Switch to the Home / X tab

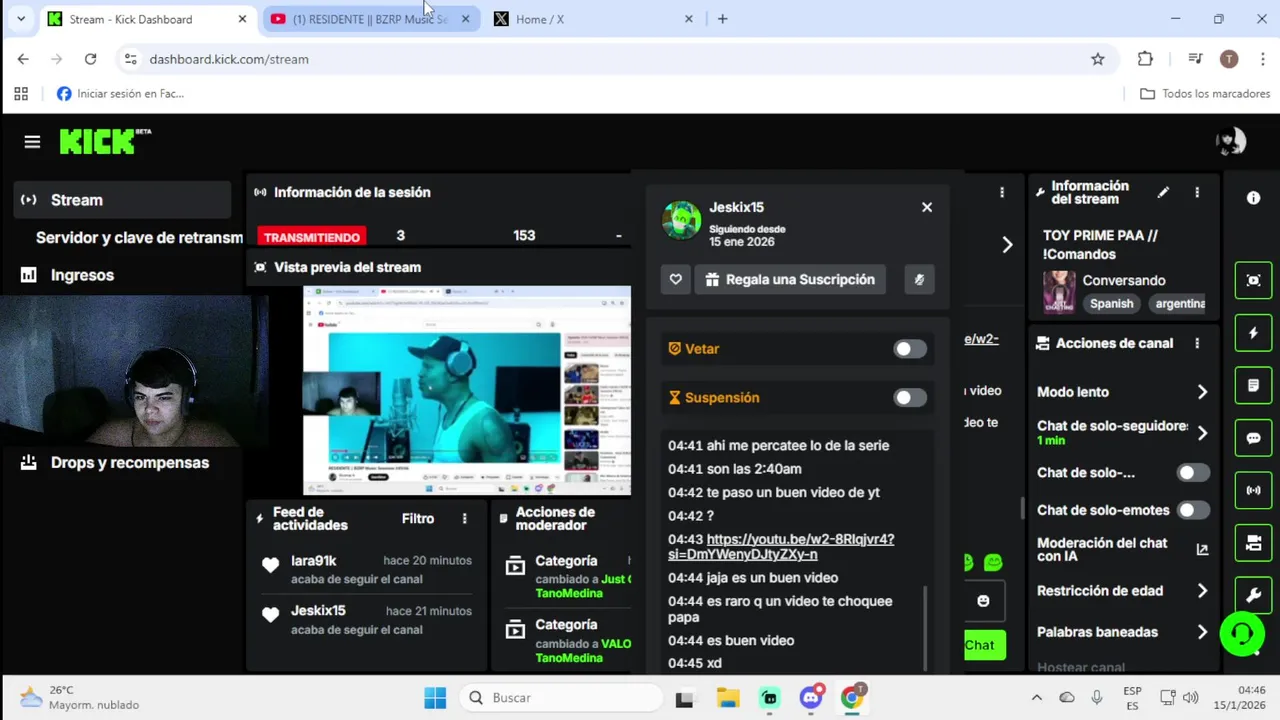[540, 19]
